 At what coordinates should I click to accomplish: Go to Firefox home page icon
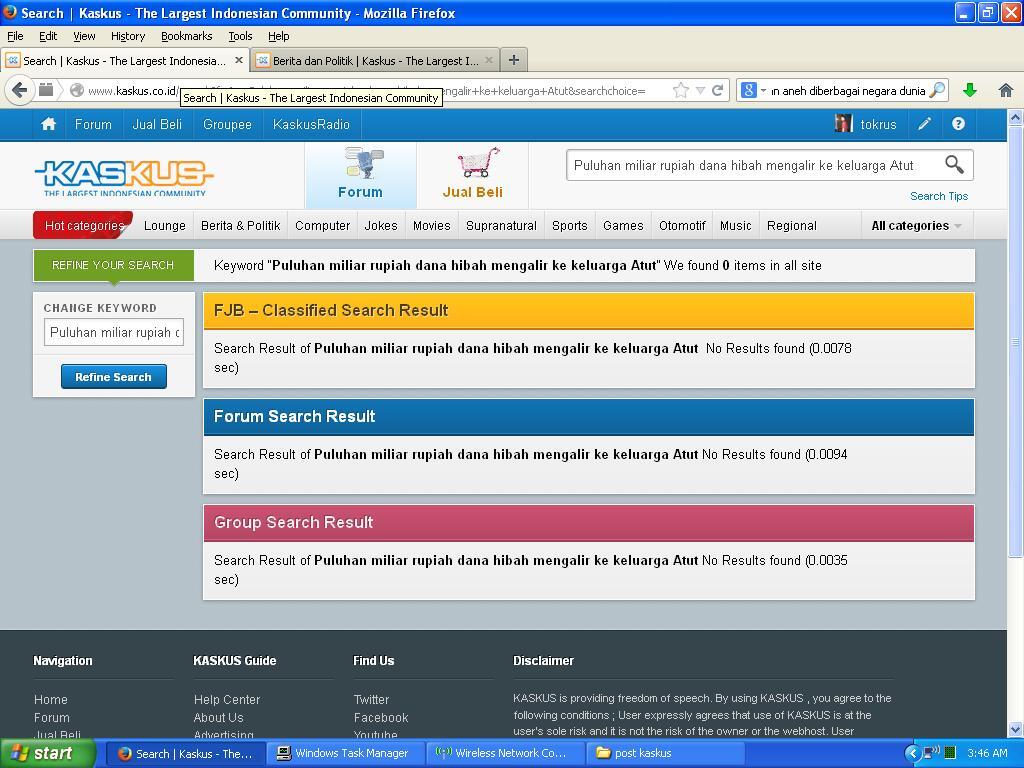(1006, 90)
